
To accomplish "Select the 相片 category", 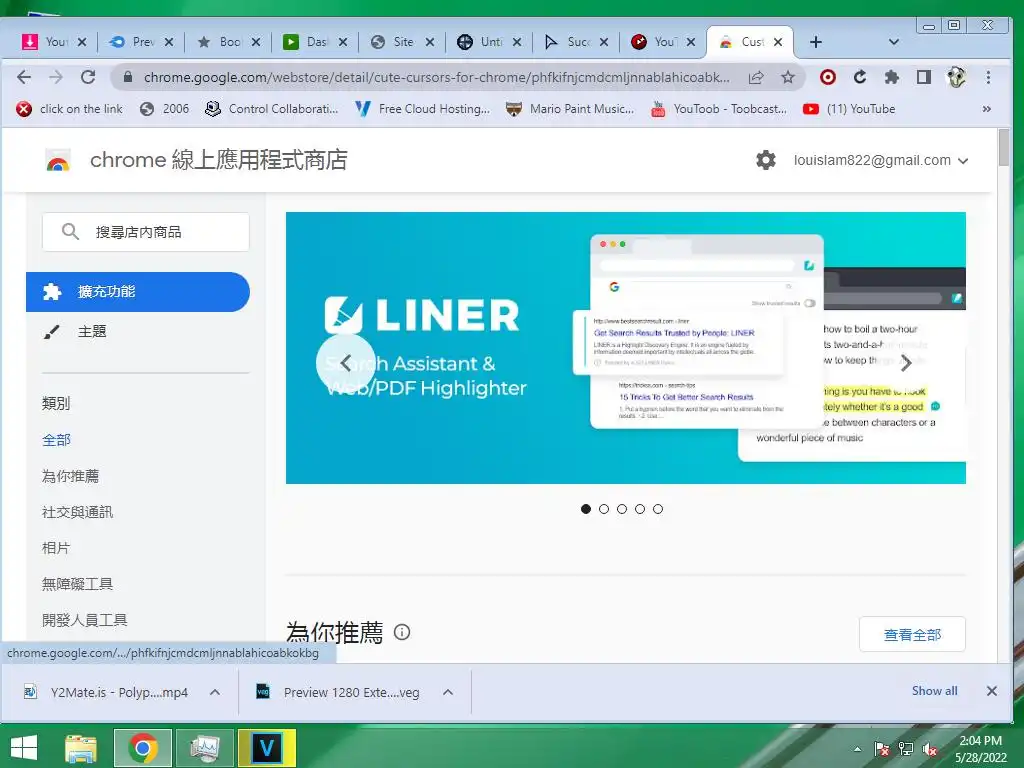I will tap(56, 548).
